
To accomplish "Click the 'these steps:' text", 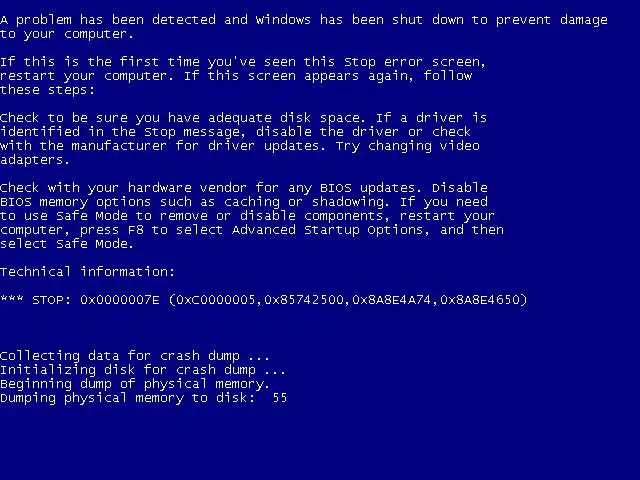I will point(47,90).
